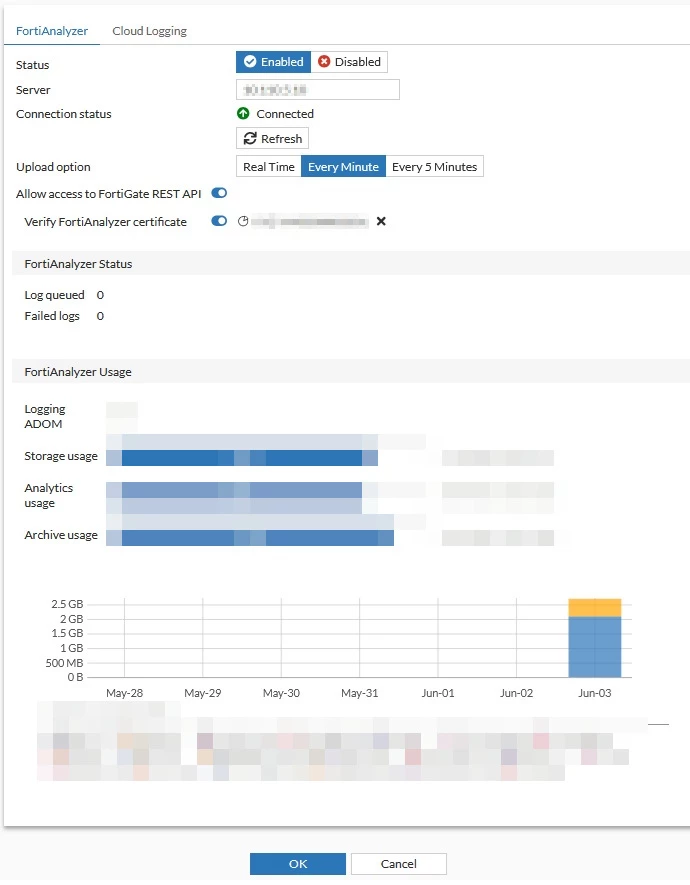Image resolution: width=690 pixels, height=885 pixels.
Task: Click the Jun-02 axis label
Action: click(516, 693)
